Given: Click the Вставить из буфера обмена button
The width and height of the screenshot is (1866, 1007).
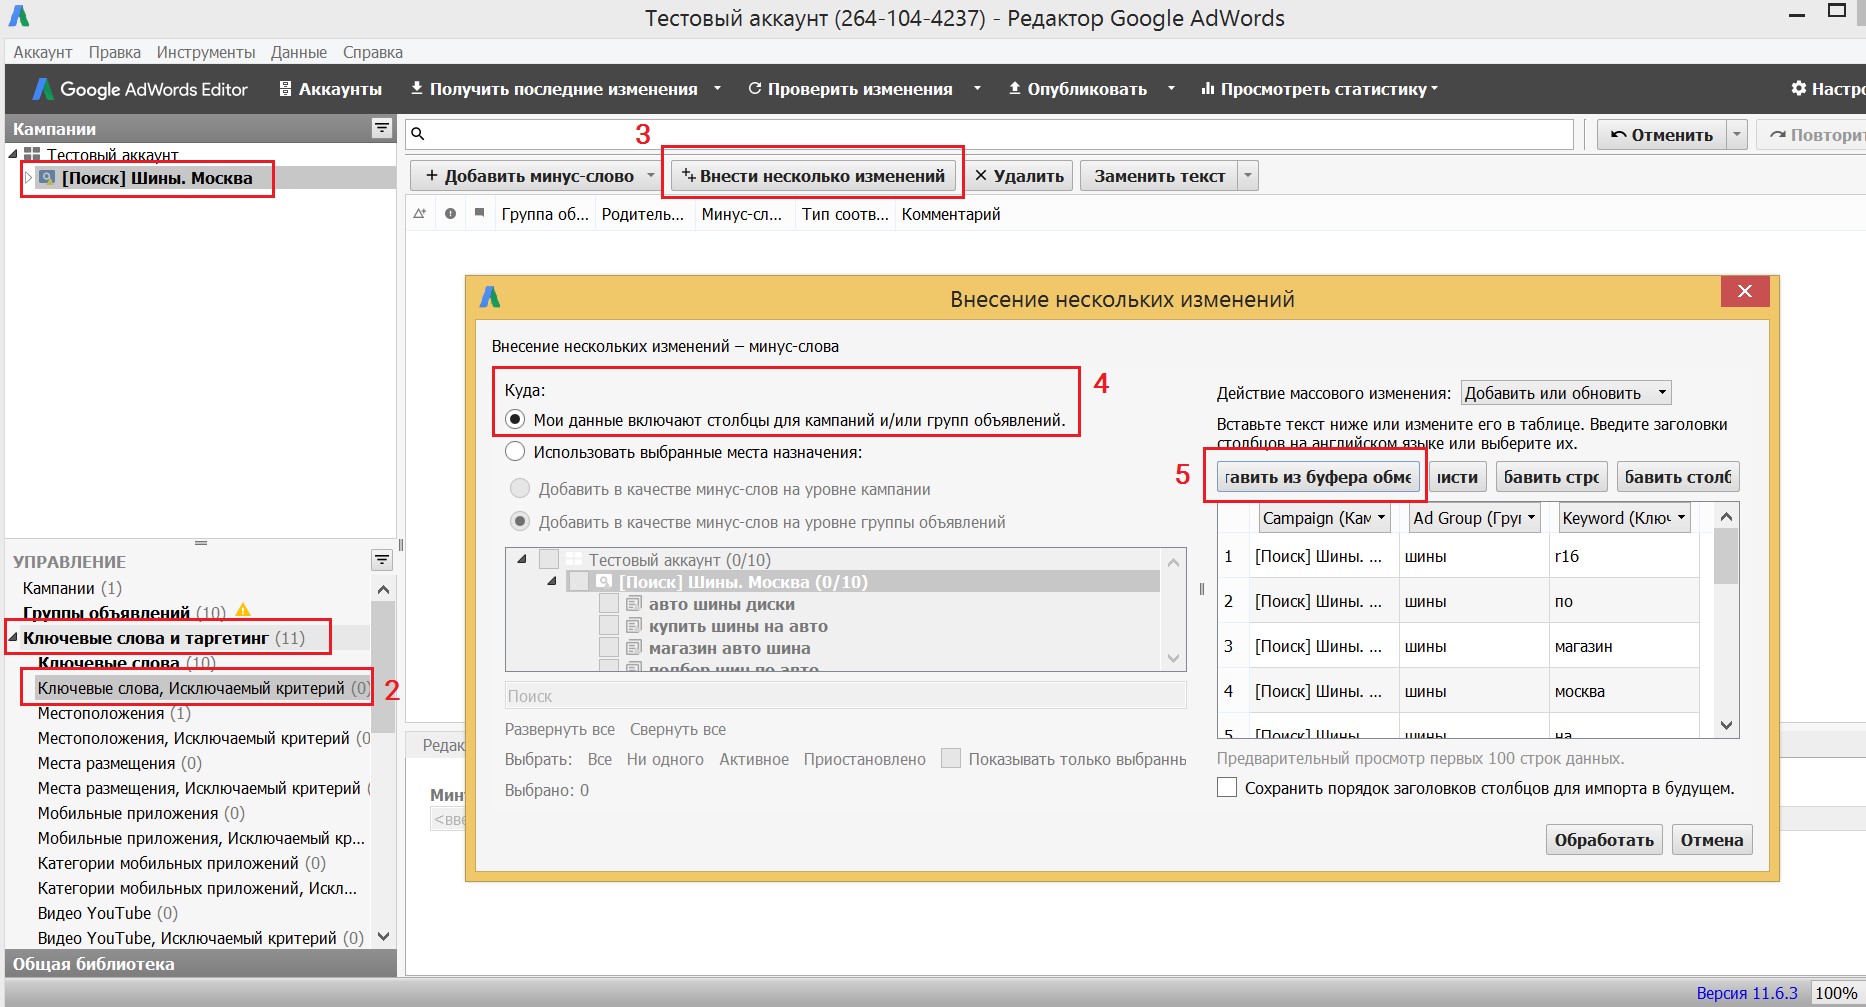Looking at the screenshot, I should (x=1318, y=477).
